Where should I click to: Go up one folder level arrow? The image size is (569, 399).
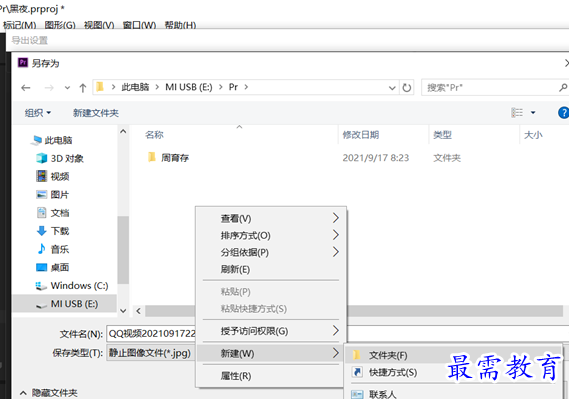click(83, 88)
